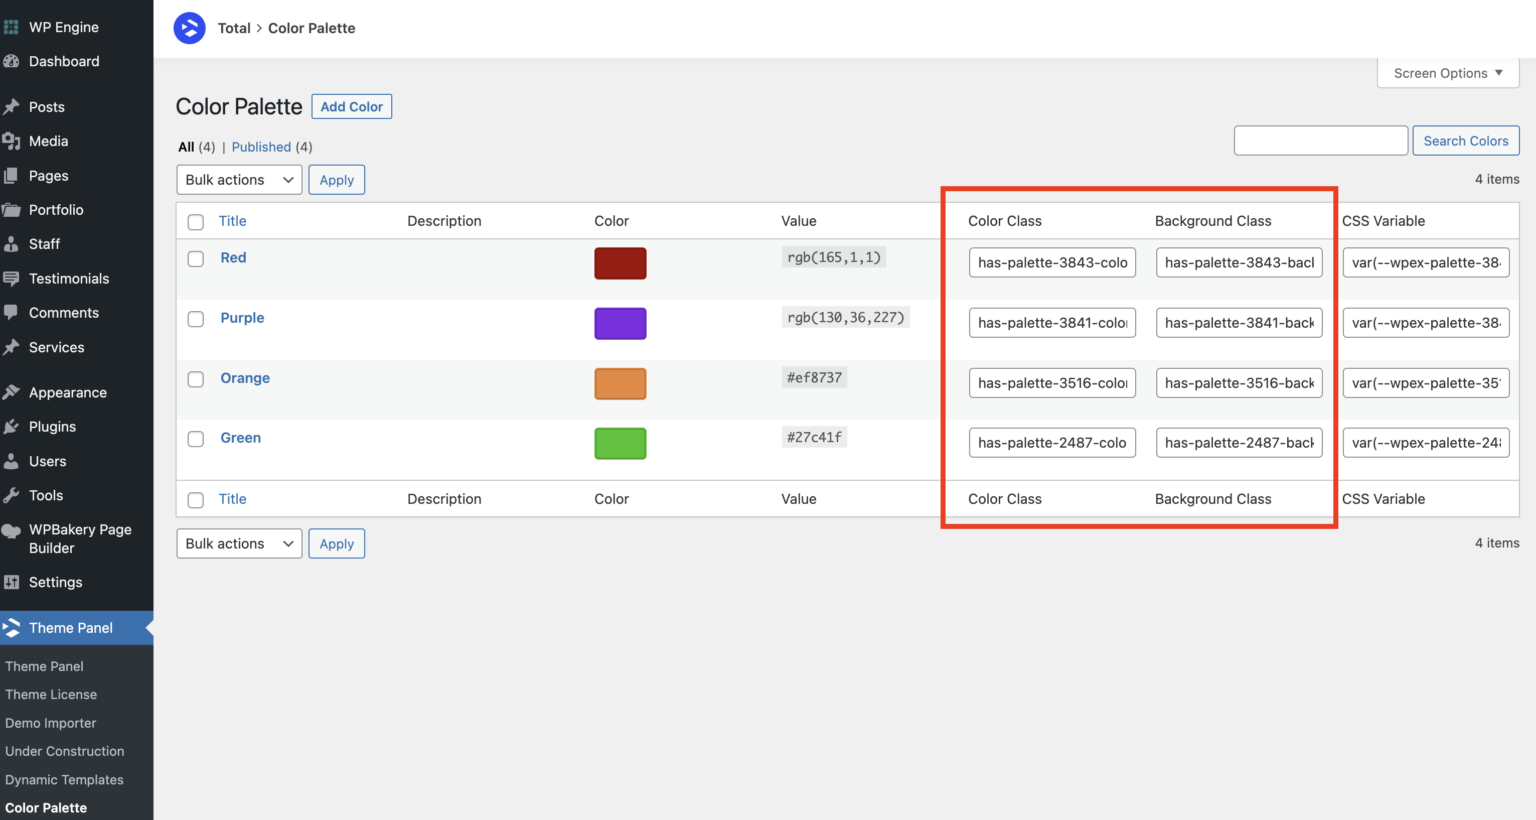1536x820 pixels.
Task: Open the Media library from the sidebar
Action: click(x=13, y=141)
